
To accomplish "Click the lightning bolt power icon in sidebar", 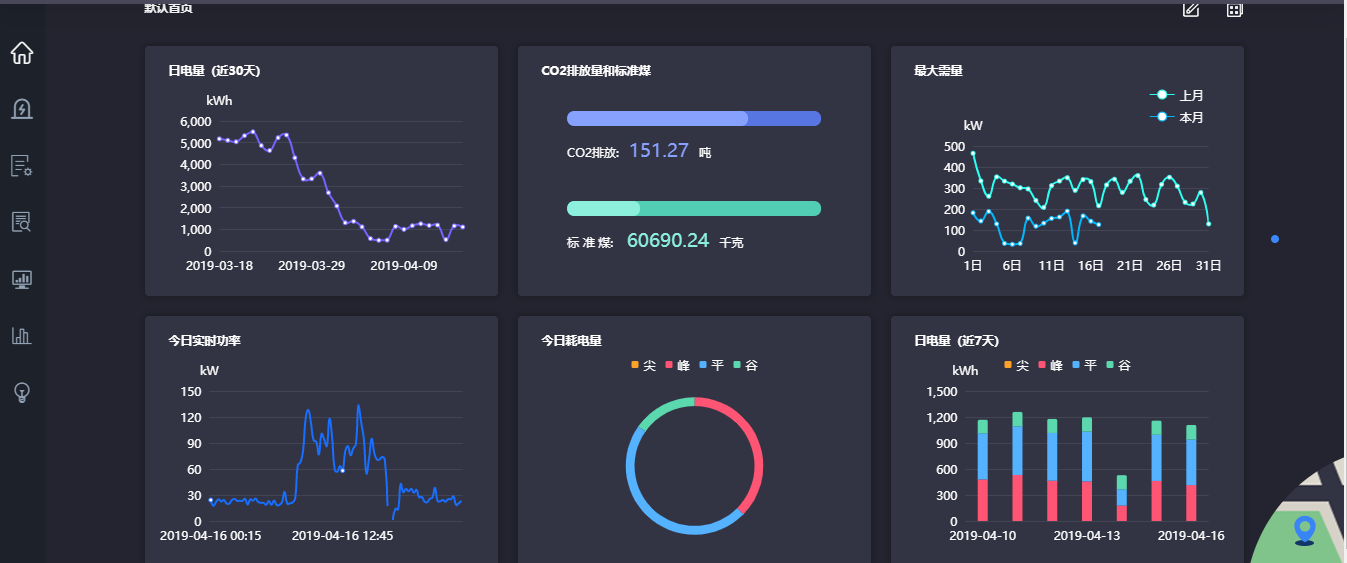I will coord(22,109).
